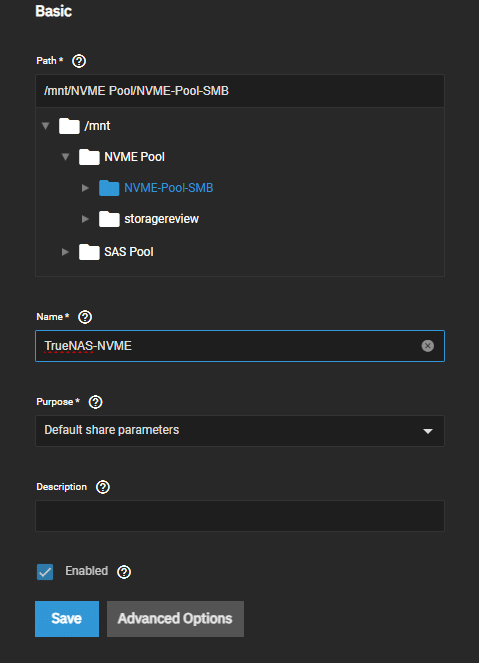The image size is (479, 663).
Task: Open the help tooltip next to Path
Action: click(79, 61)
